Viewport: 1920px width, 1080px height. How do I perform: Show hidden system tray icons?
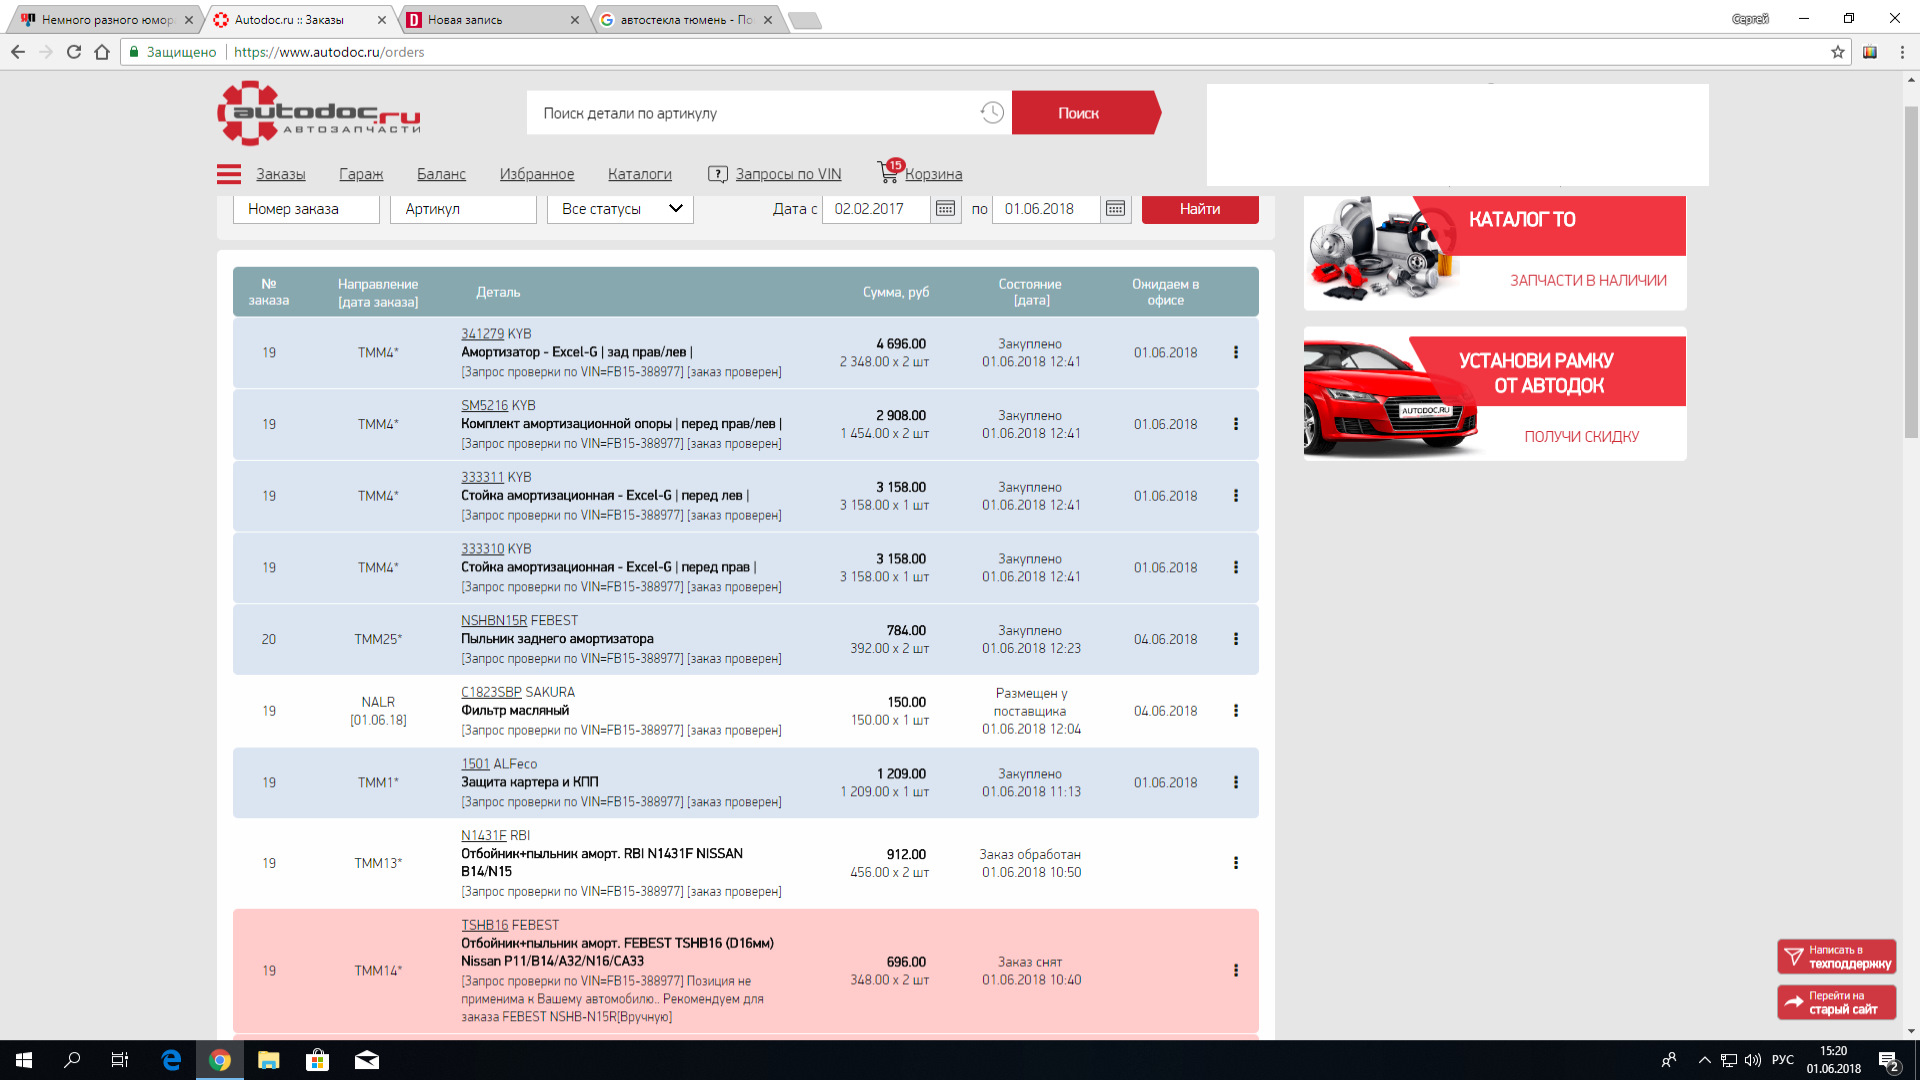coord(1704,1060)
